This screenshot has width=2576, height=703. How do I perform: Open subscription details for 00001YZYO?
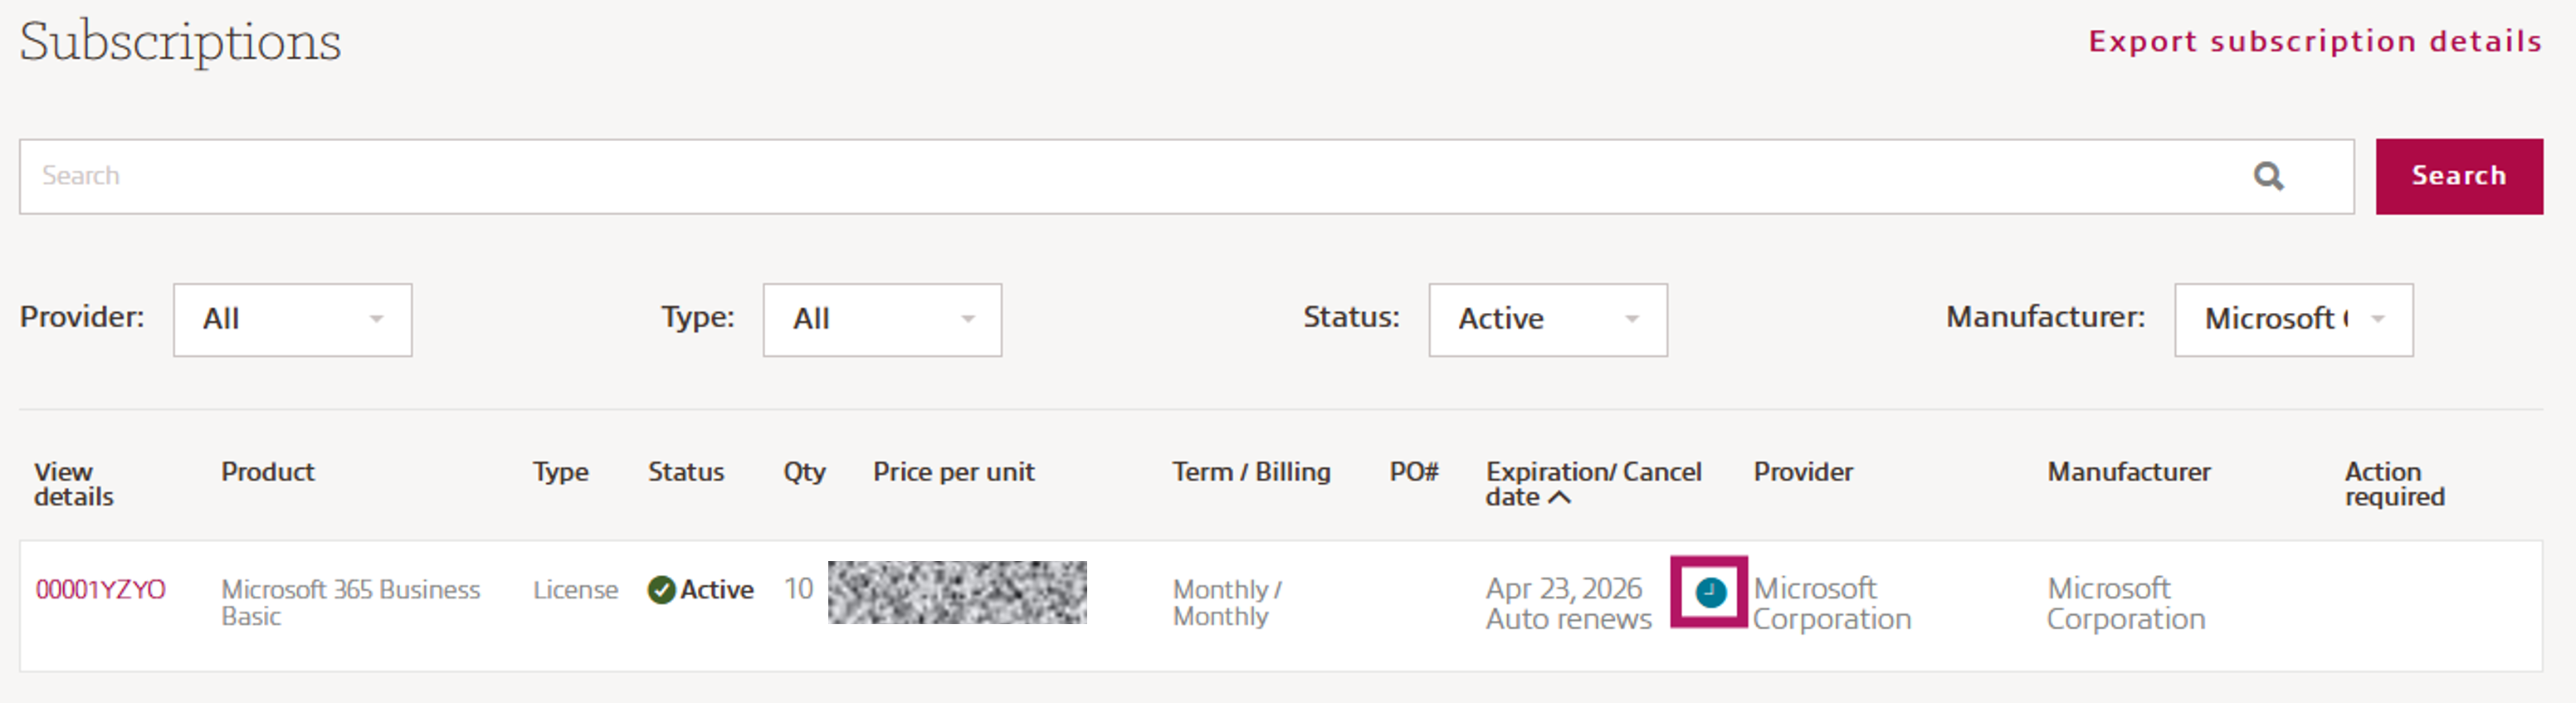point(101,590)
